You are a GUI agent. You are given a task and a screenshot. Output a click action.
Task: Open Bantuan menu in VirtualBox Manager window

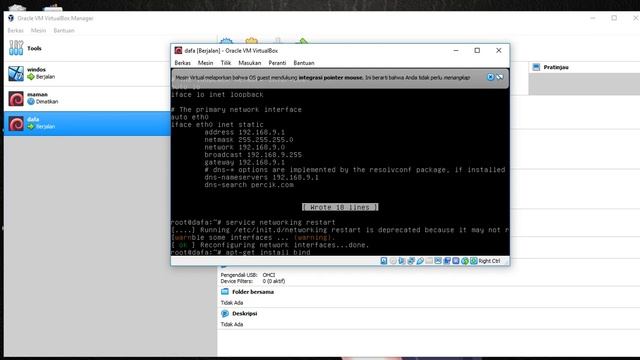(x=64, y=31)
